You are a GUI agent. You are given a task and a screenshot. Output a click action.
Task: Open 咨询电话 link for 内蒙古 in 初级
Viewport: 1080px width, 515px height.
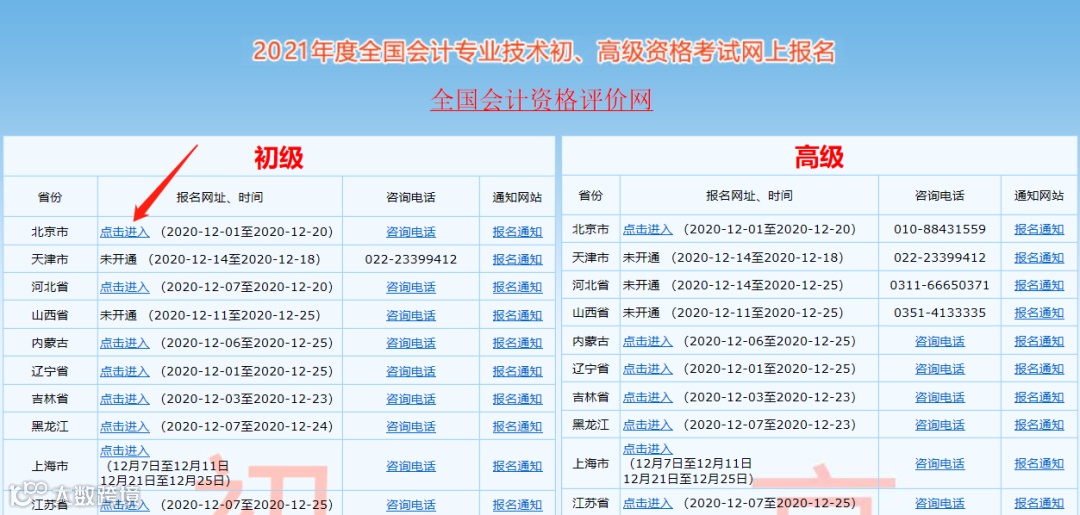click(411, 343)
